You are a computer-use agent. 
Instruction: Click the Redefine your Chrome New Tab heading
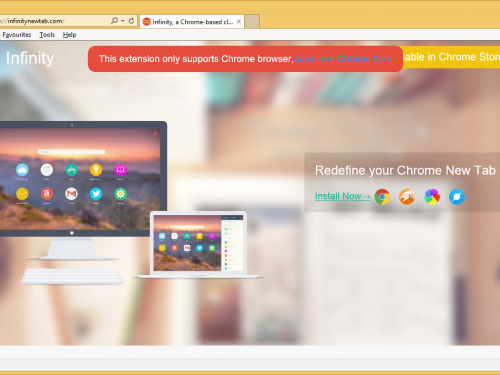tap(405, 170)
